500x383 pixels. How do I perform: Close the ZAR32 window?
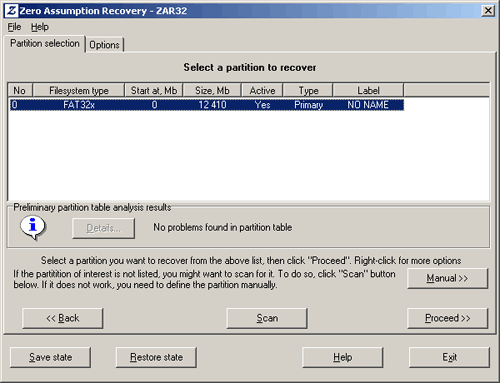(488, 11)
